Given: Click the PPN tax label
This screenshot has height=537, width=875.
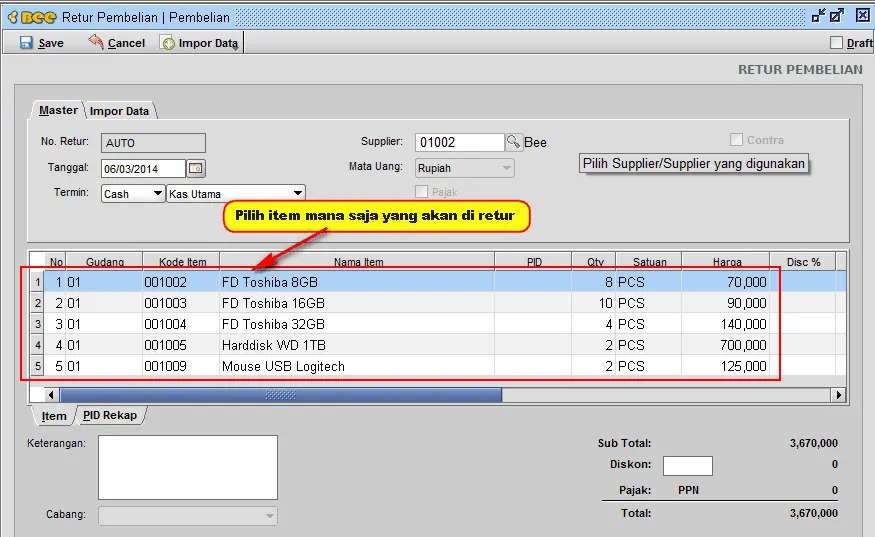Looking at the screenshot, I should (x=688, y=490).
